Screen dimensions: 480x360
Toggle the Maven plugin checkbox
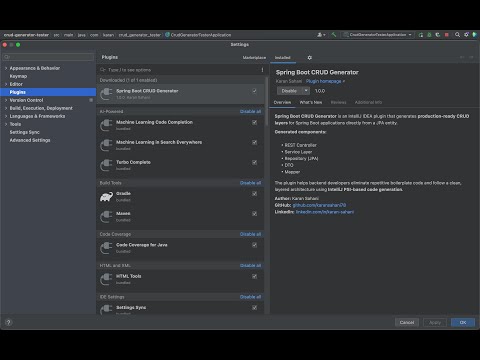coord(254,214)
